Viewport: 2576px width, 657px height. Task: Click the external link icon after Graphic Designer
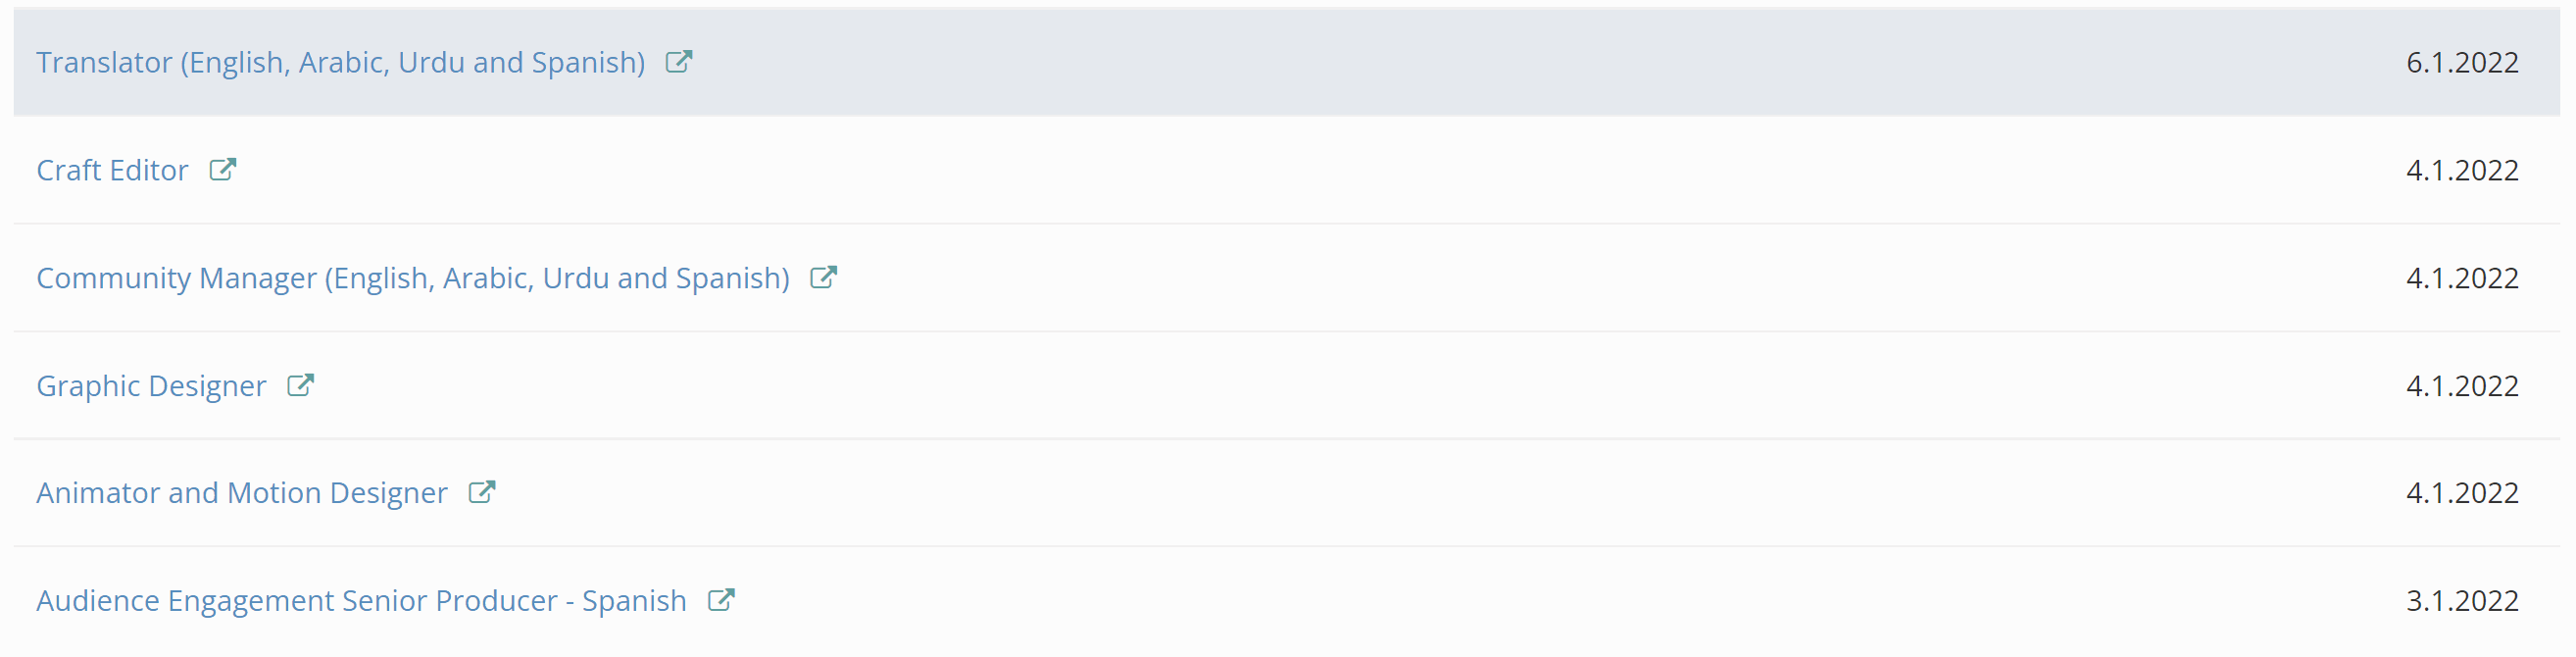coord(300,385)
